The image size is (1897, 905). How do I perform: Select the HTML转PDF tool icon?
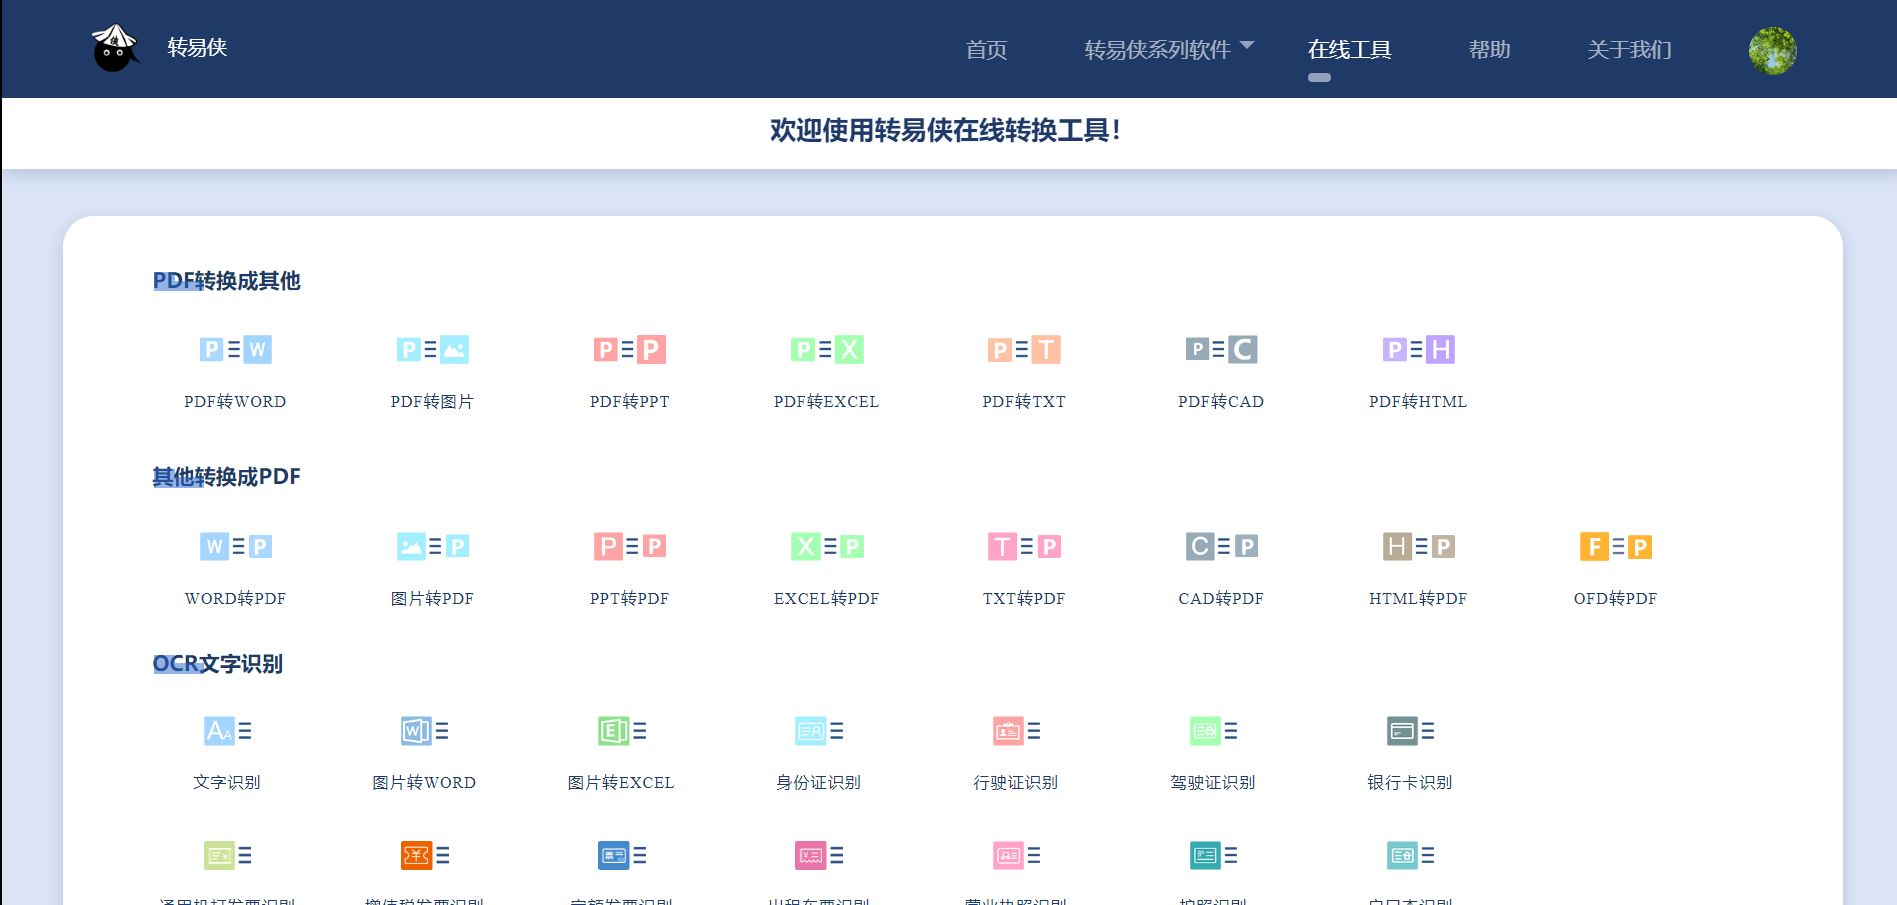tap(1418, 547)
